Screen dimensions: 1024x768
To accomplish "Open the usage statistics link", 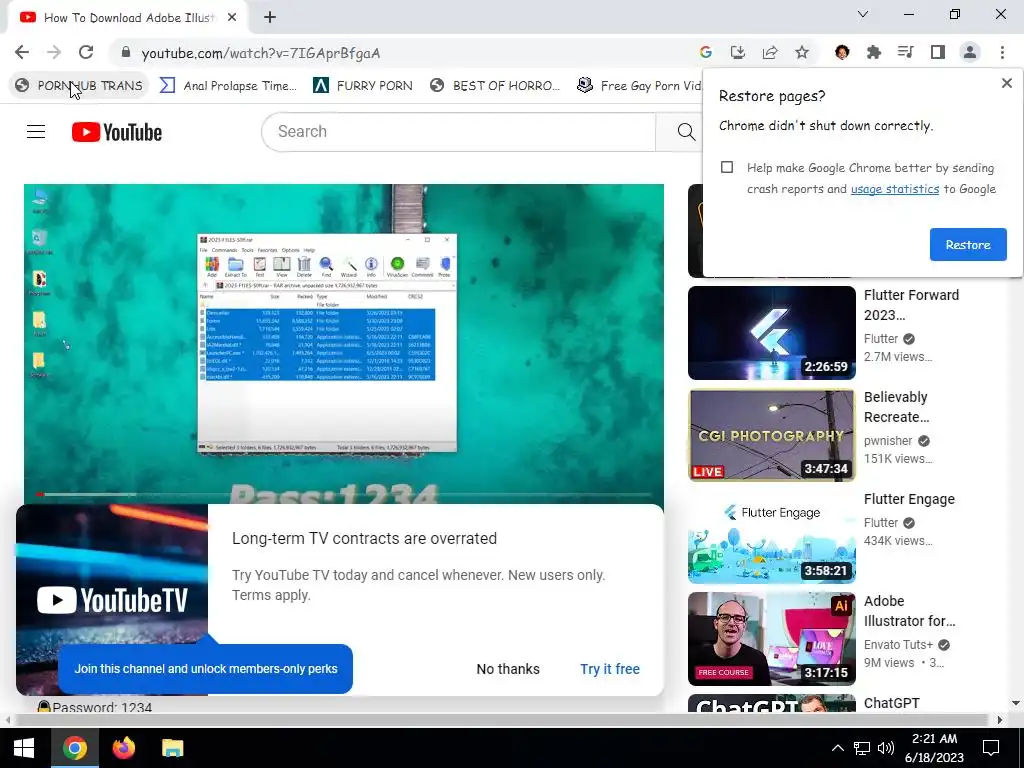I will point(895,189).
